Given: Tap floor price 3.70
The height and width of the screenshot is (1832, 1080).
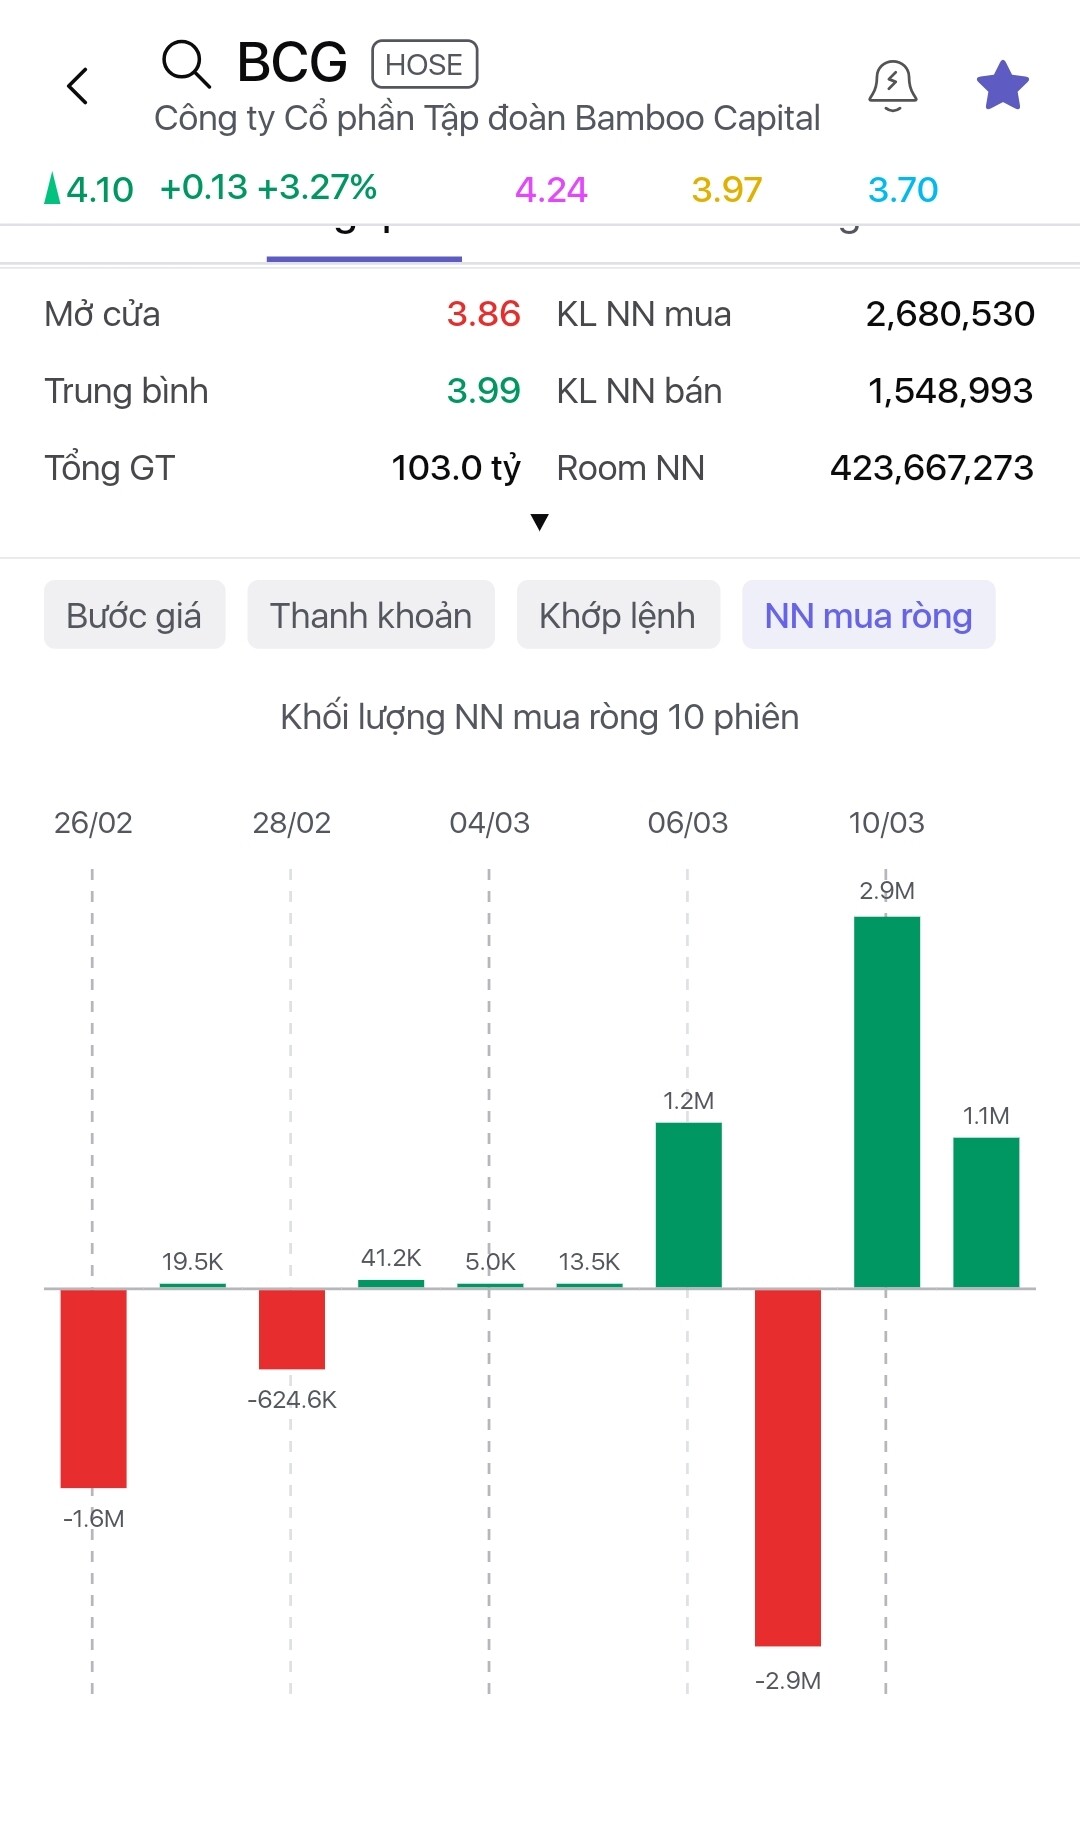Looking at the screenshot, I should (903, 189).
